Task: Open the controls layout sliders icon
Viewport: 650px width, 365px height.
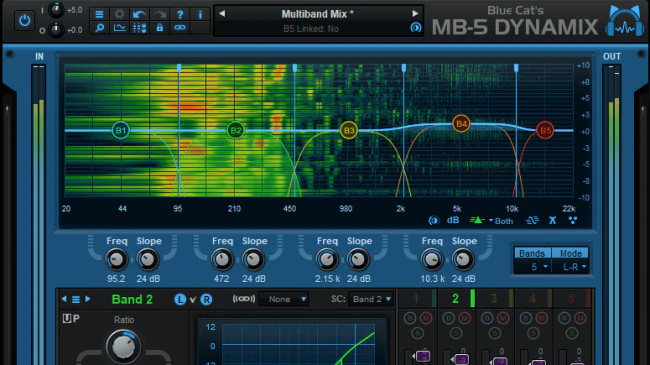Action: (x=139, y=28)
